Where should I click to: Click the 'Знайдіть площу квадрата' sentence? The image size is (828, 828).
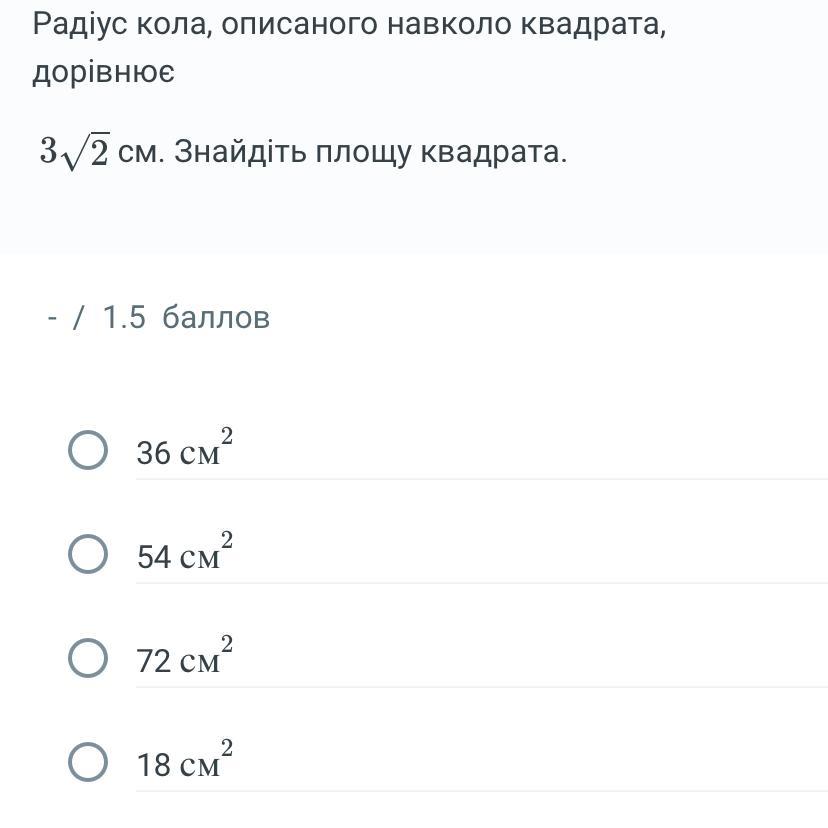tap(370, 152)
